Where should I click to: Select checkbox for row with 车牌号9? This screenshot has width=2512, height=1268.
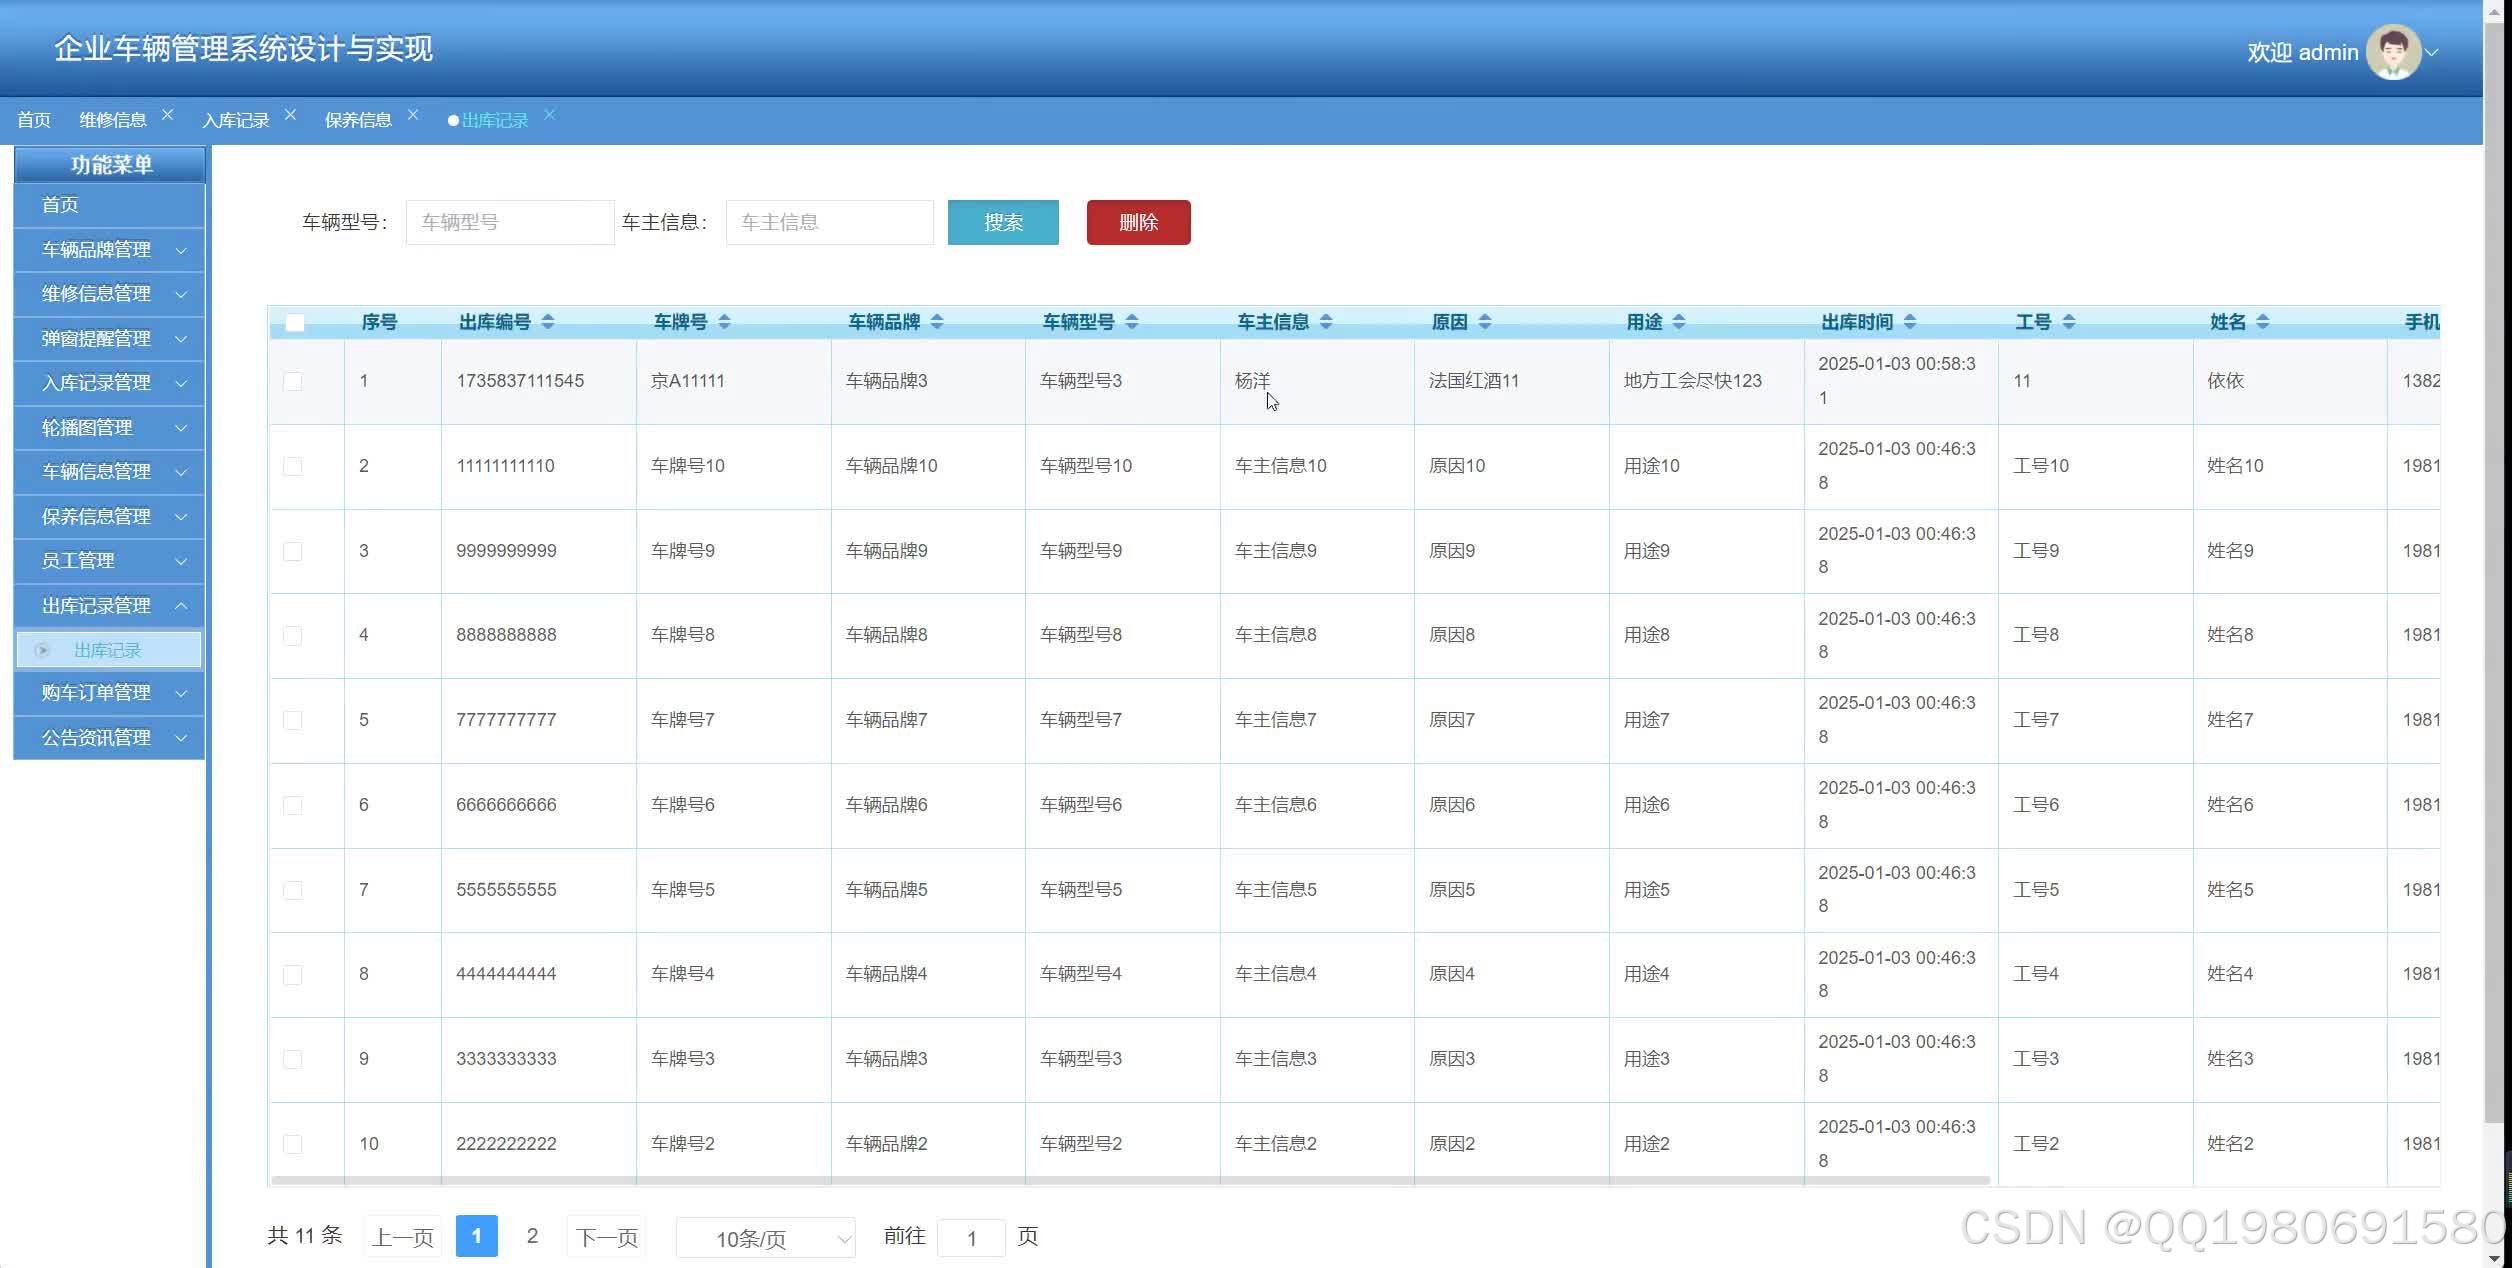click(293, 551)
